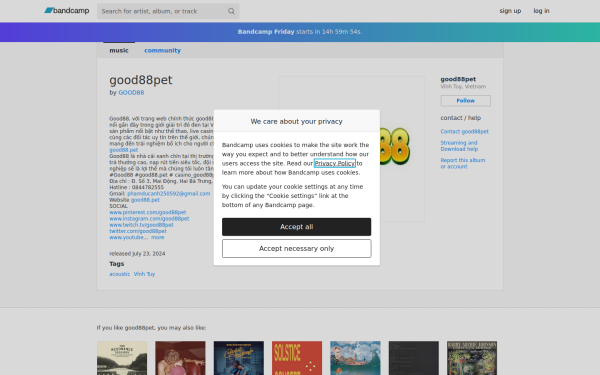The image size is (600, 375).
Task: Switch to the music tab
Action: click(x=119, y=50)
